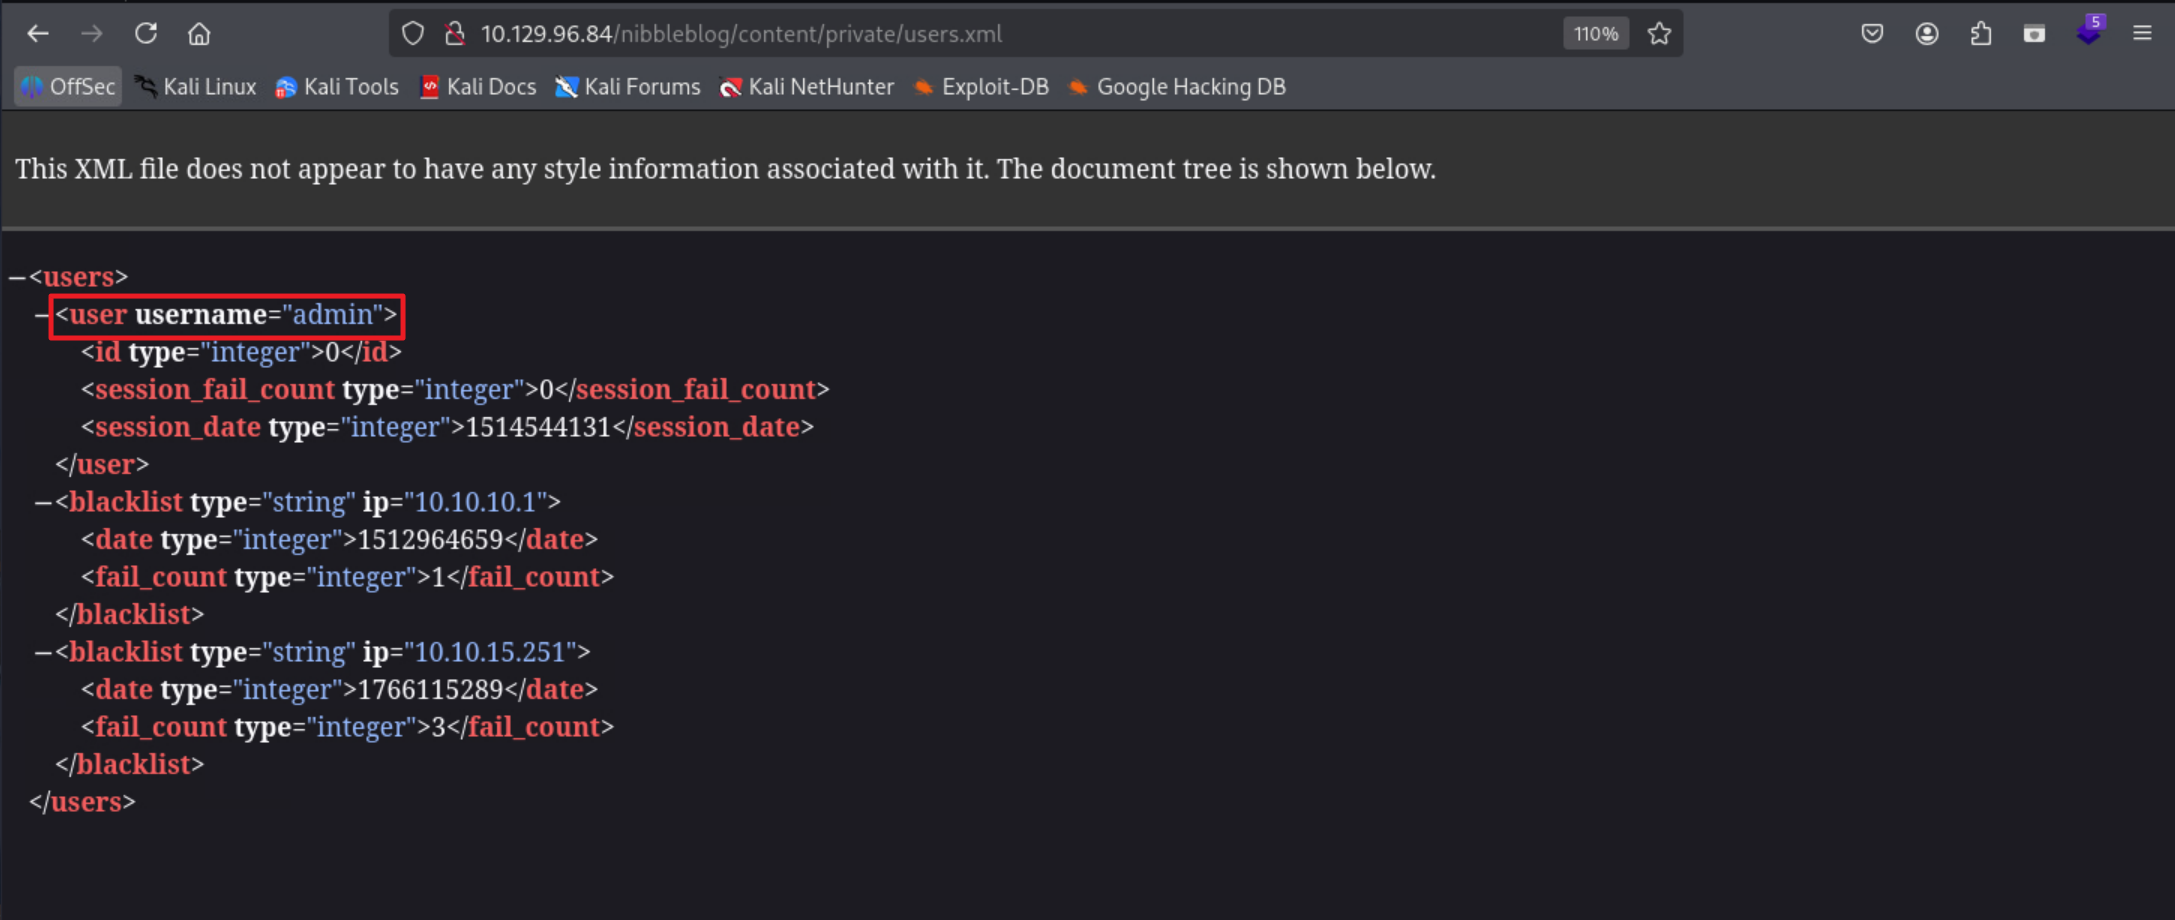Reload the current page
This screenshot has height=920, width=2175.
pyautogui.click(x=146, y=34)
